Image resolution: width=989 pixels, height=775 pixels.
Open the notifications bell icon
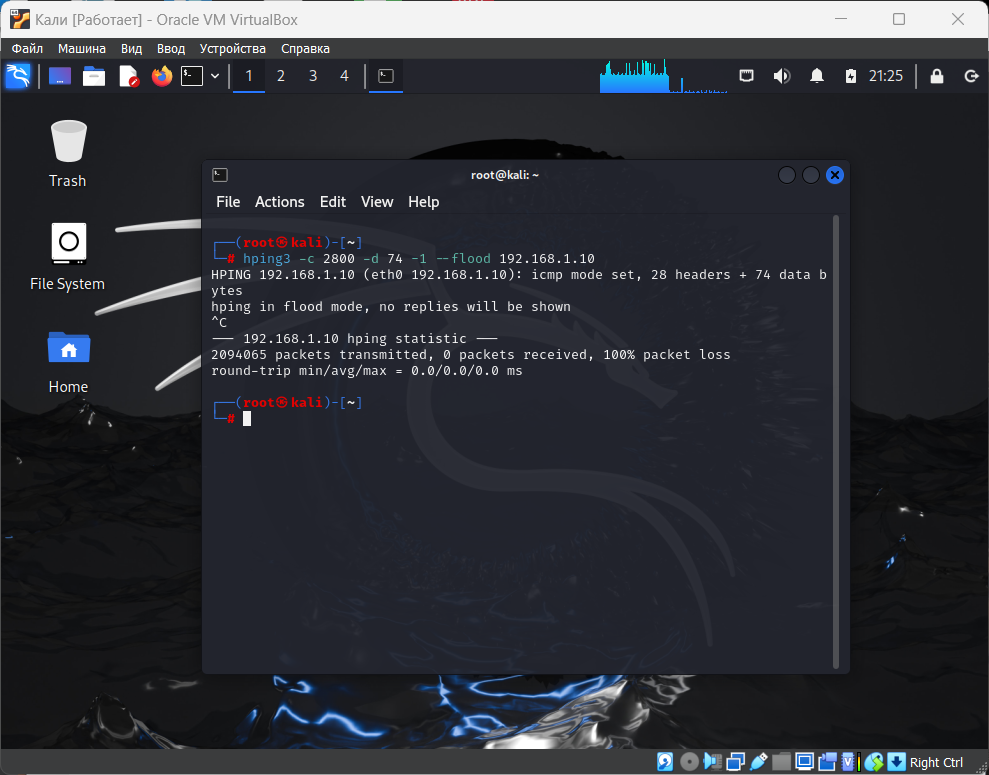817,76
